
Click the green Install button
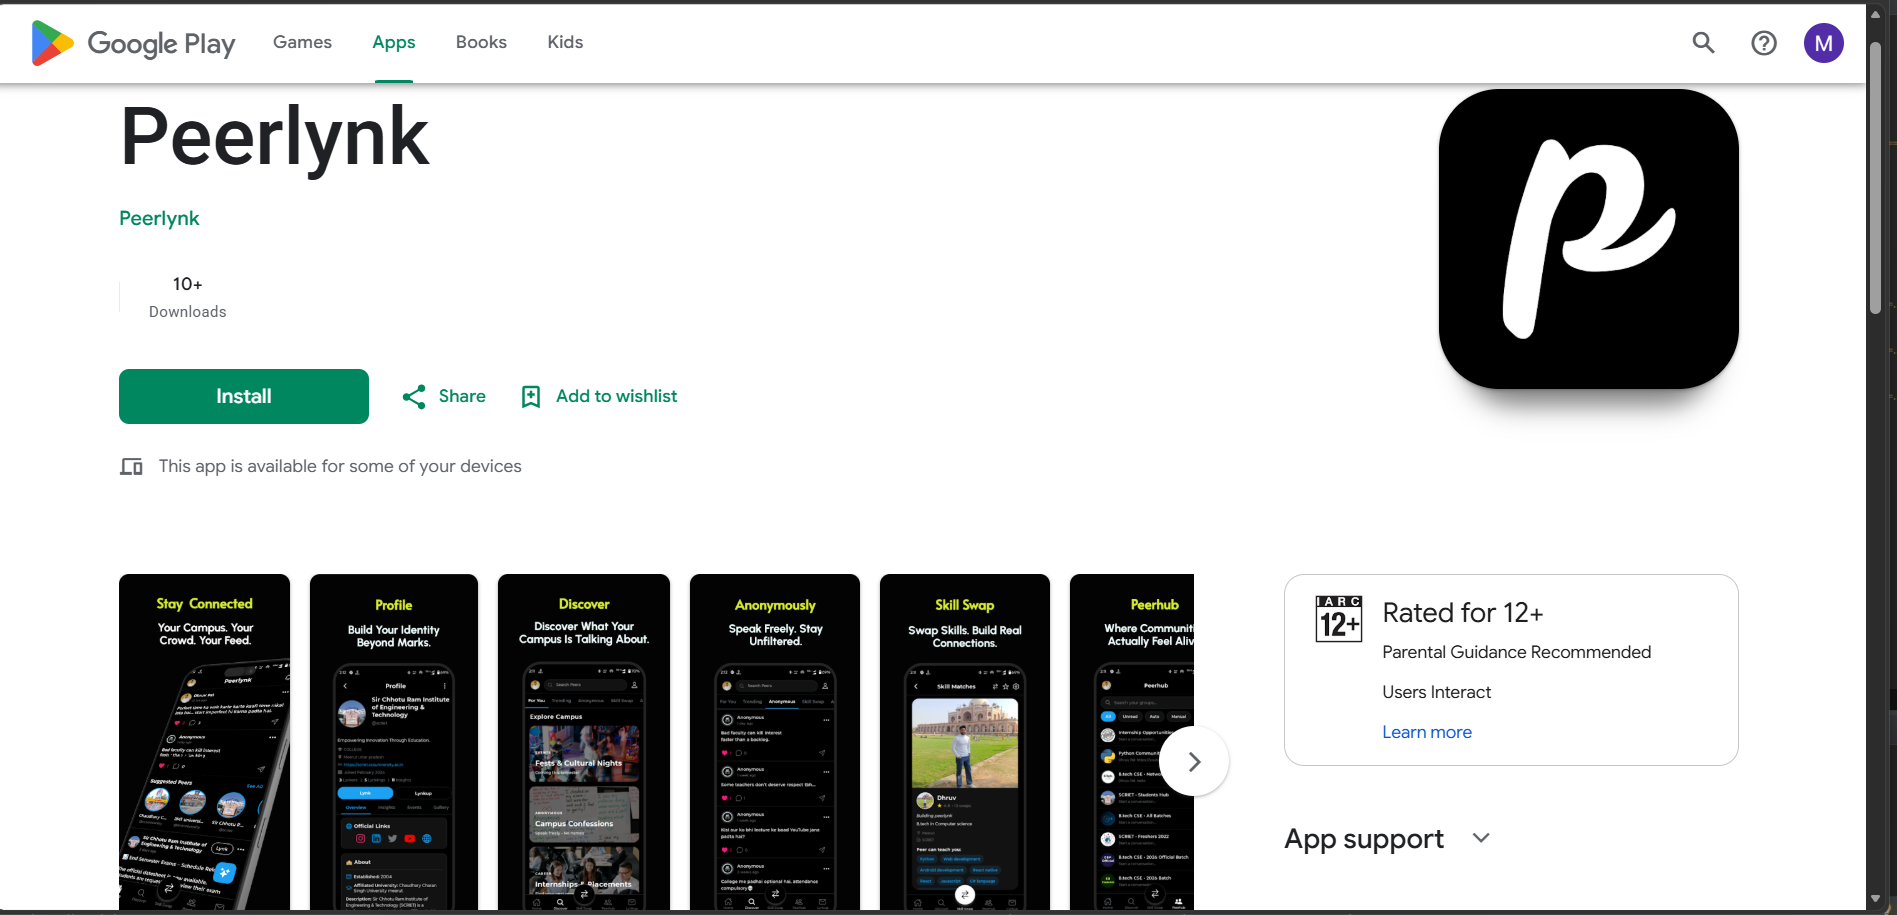[x=244, y=397]
